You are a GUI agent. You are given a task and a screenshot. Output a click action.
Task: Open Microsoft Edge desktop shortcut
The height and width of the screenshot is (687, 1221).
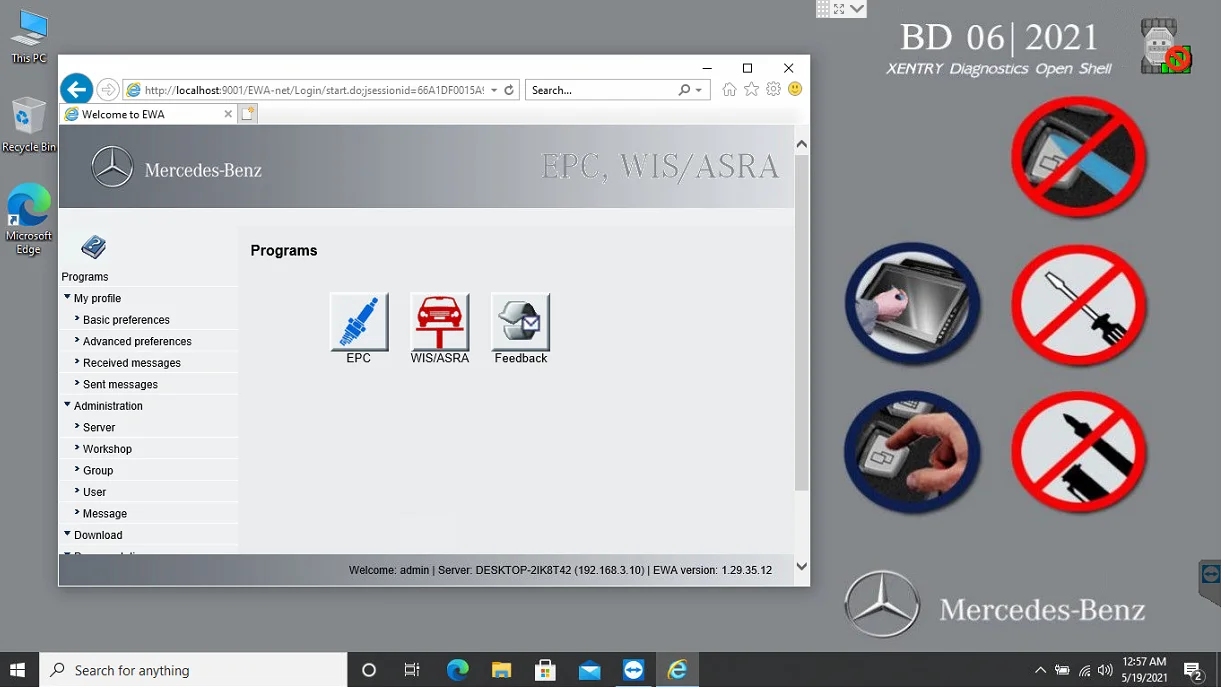tap(28, 219)
